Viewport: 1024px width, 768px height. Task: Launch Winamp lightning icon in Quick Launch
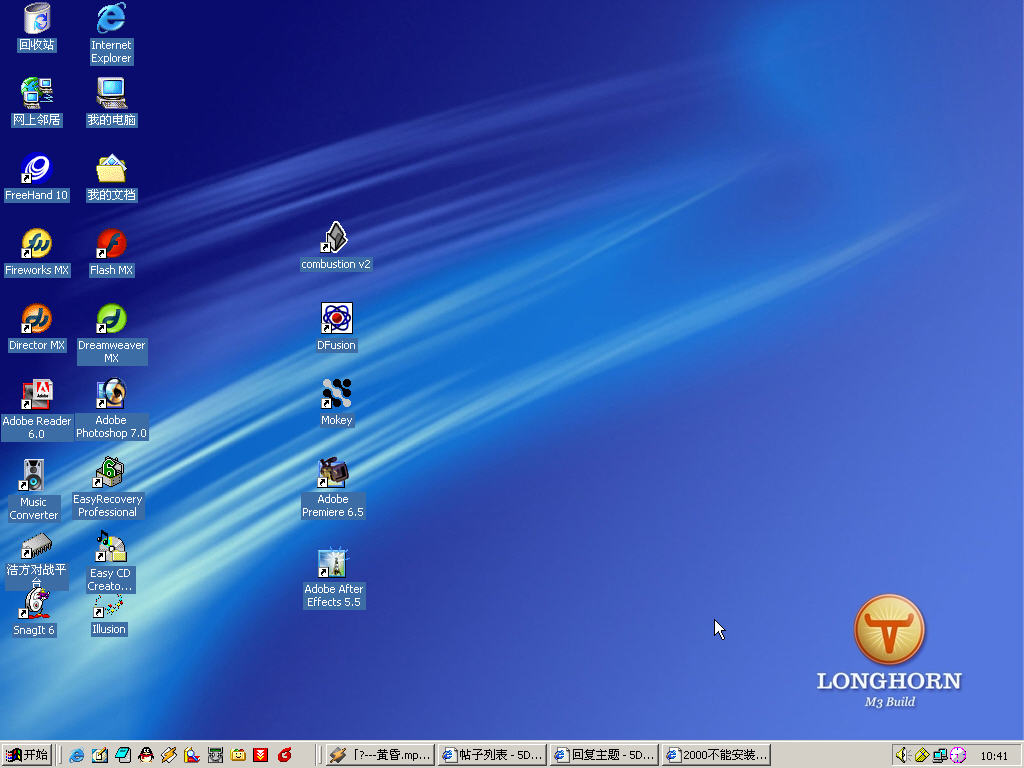click(169, 756)
